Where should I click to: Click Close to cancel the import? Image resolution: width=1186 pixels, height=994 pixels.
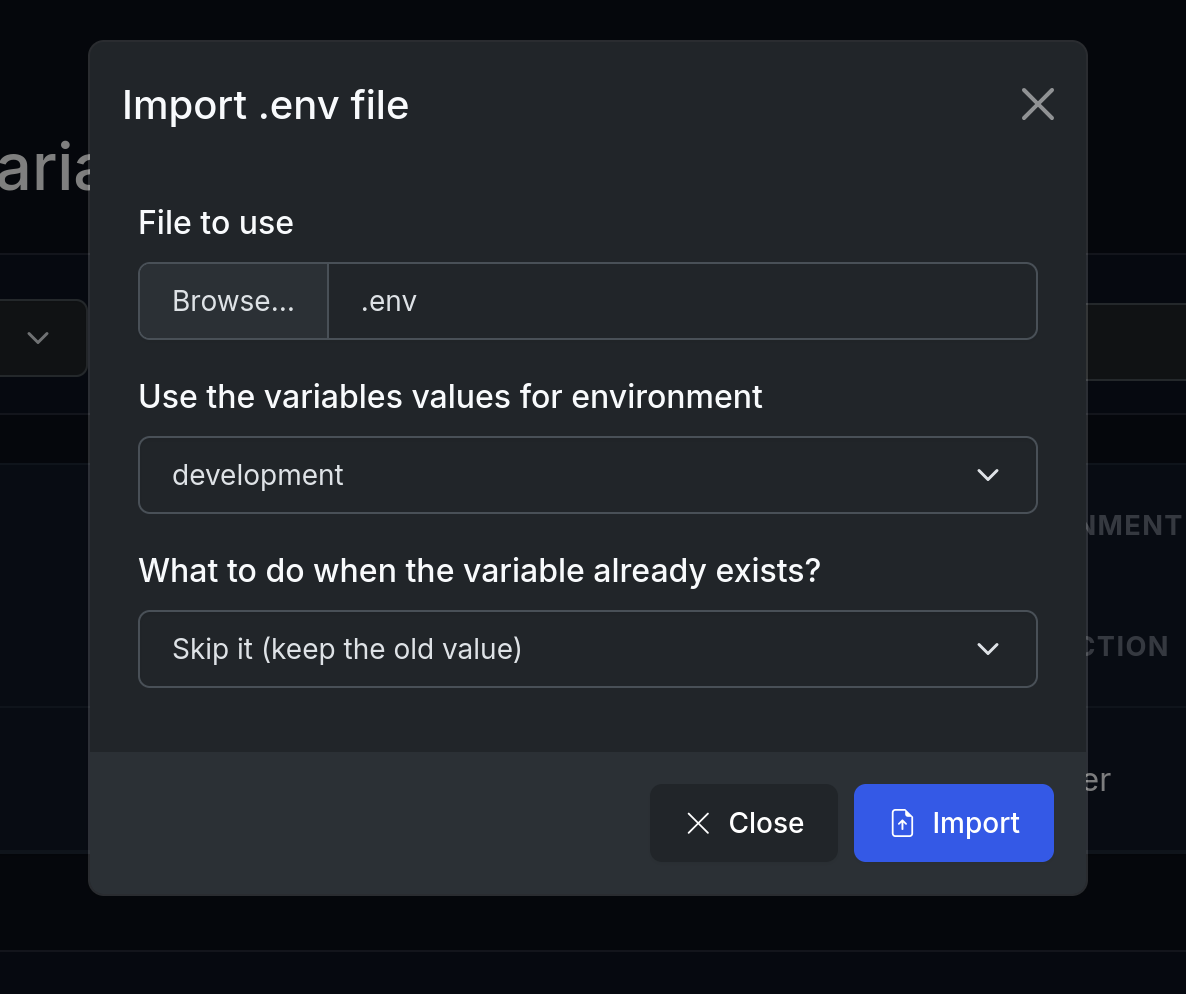tap(744, 822)
